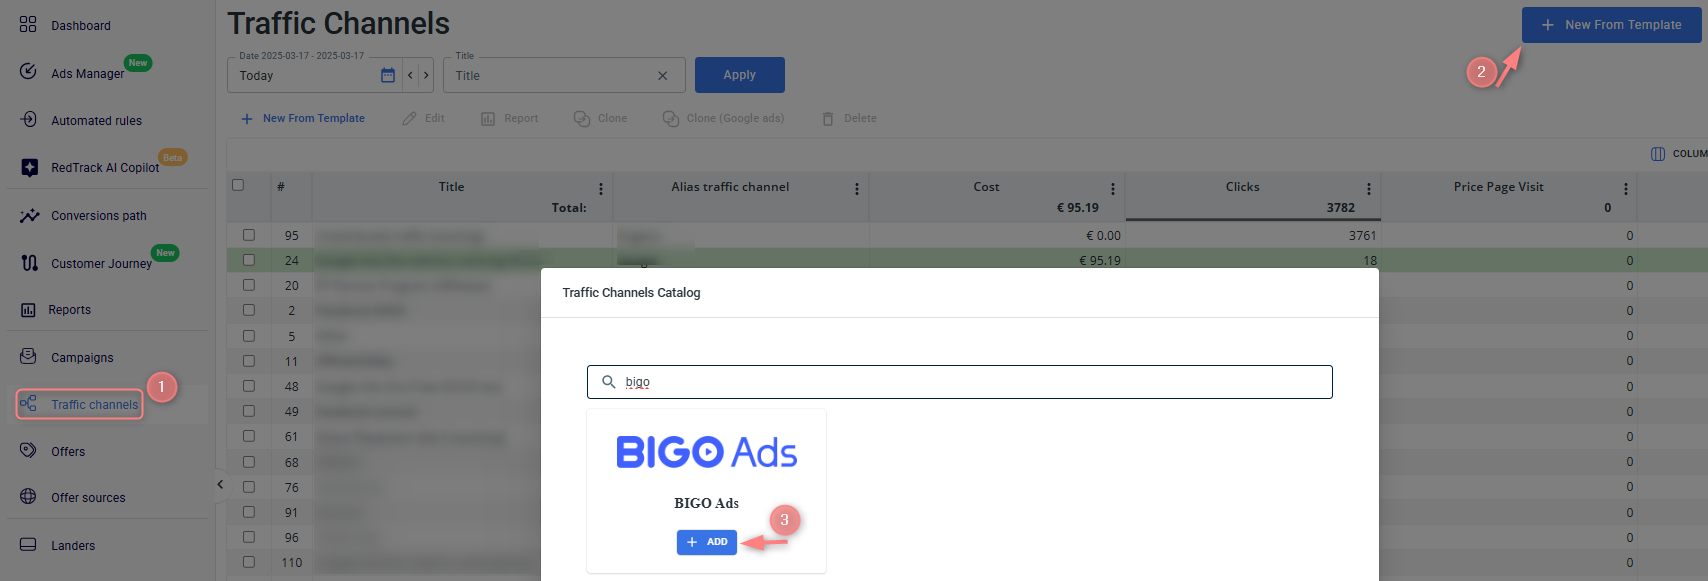Select checkbox for row 76
Image resolution: width=1708 pixels, height=581 pixels.
pos(249,487)
